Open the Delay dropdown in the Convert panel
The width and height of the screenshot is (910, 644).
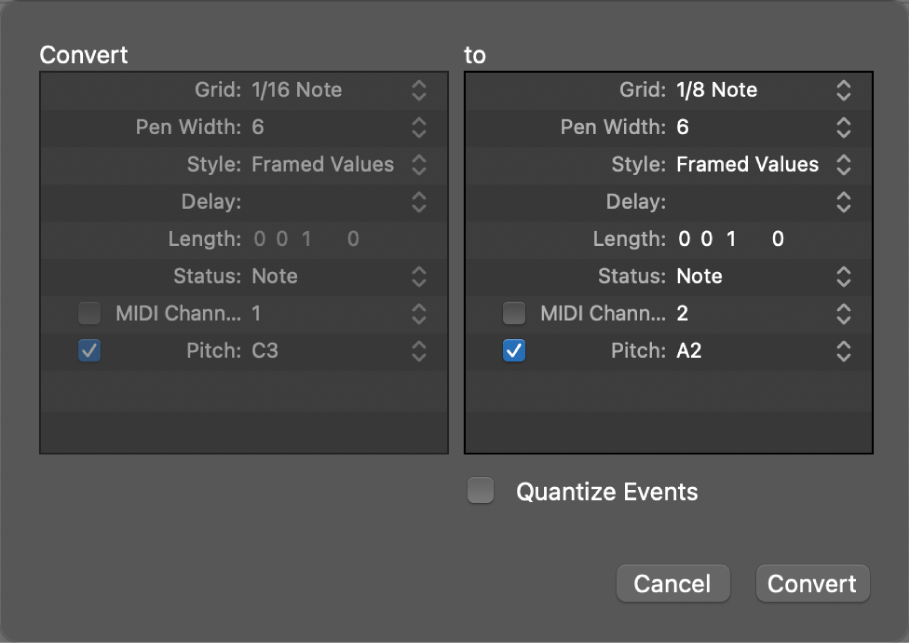coord(419,202)
